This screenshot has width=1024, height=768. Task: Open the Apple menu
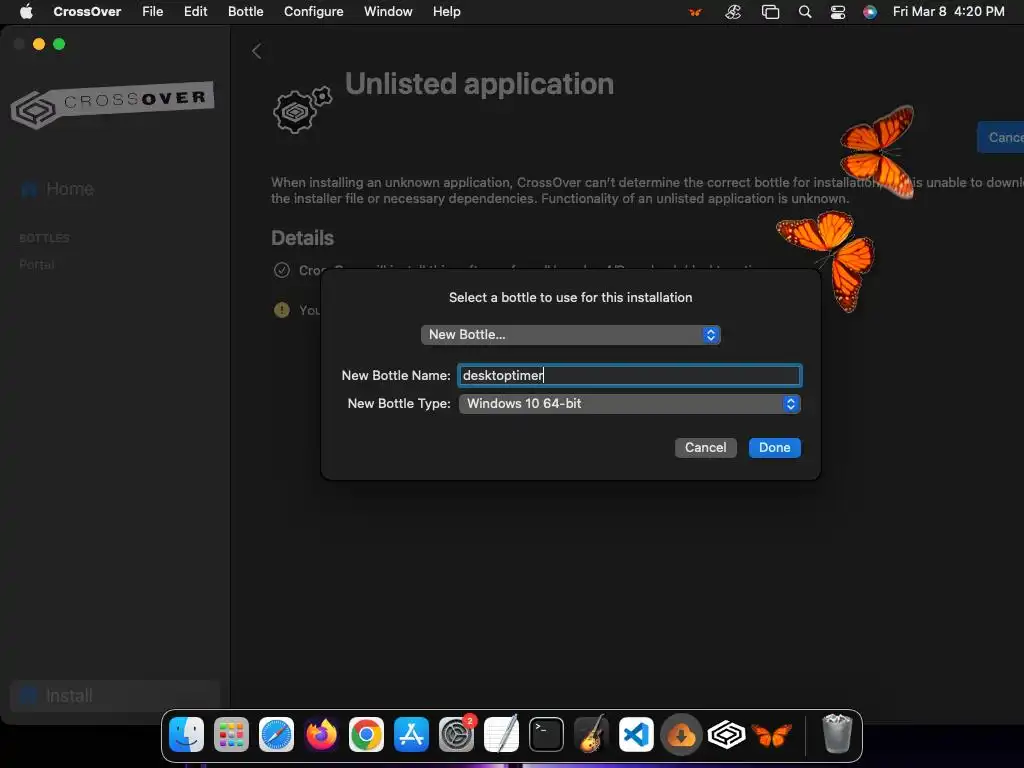pyautogui.click(x=26, y=11)
